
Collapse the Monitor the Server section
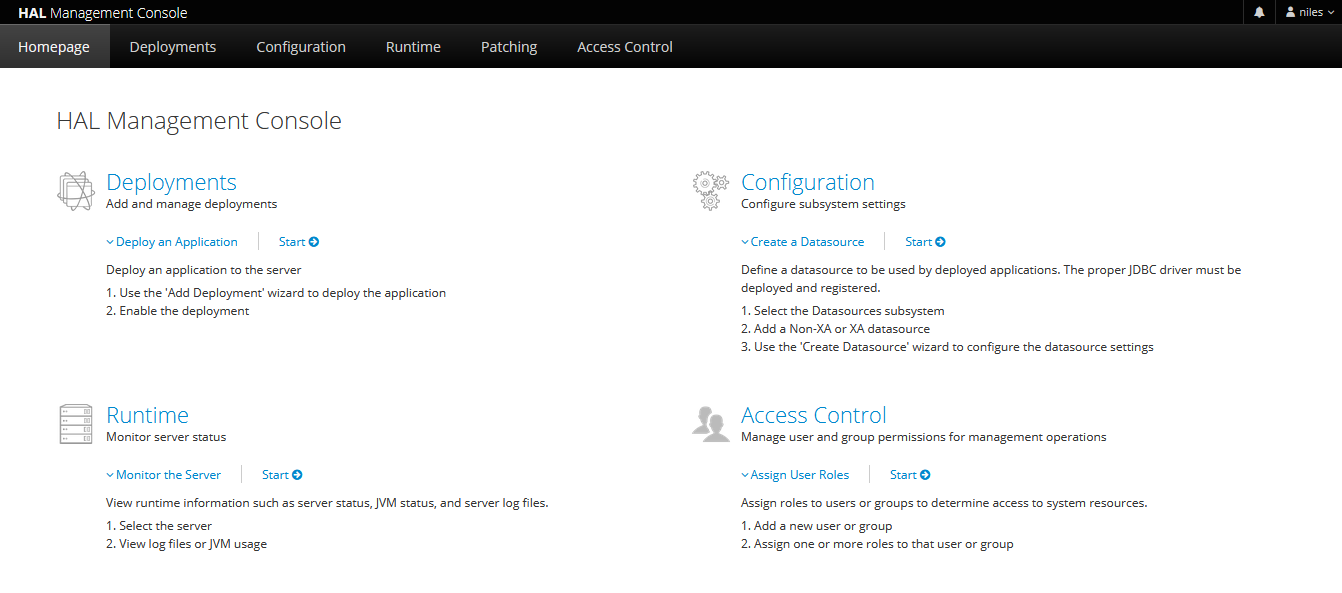[x=163, y=475]
